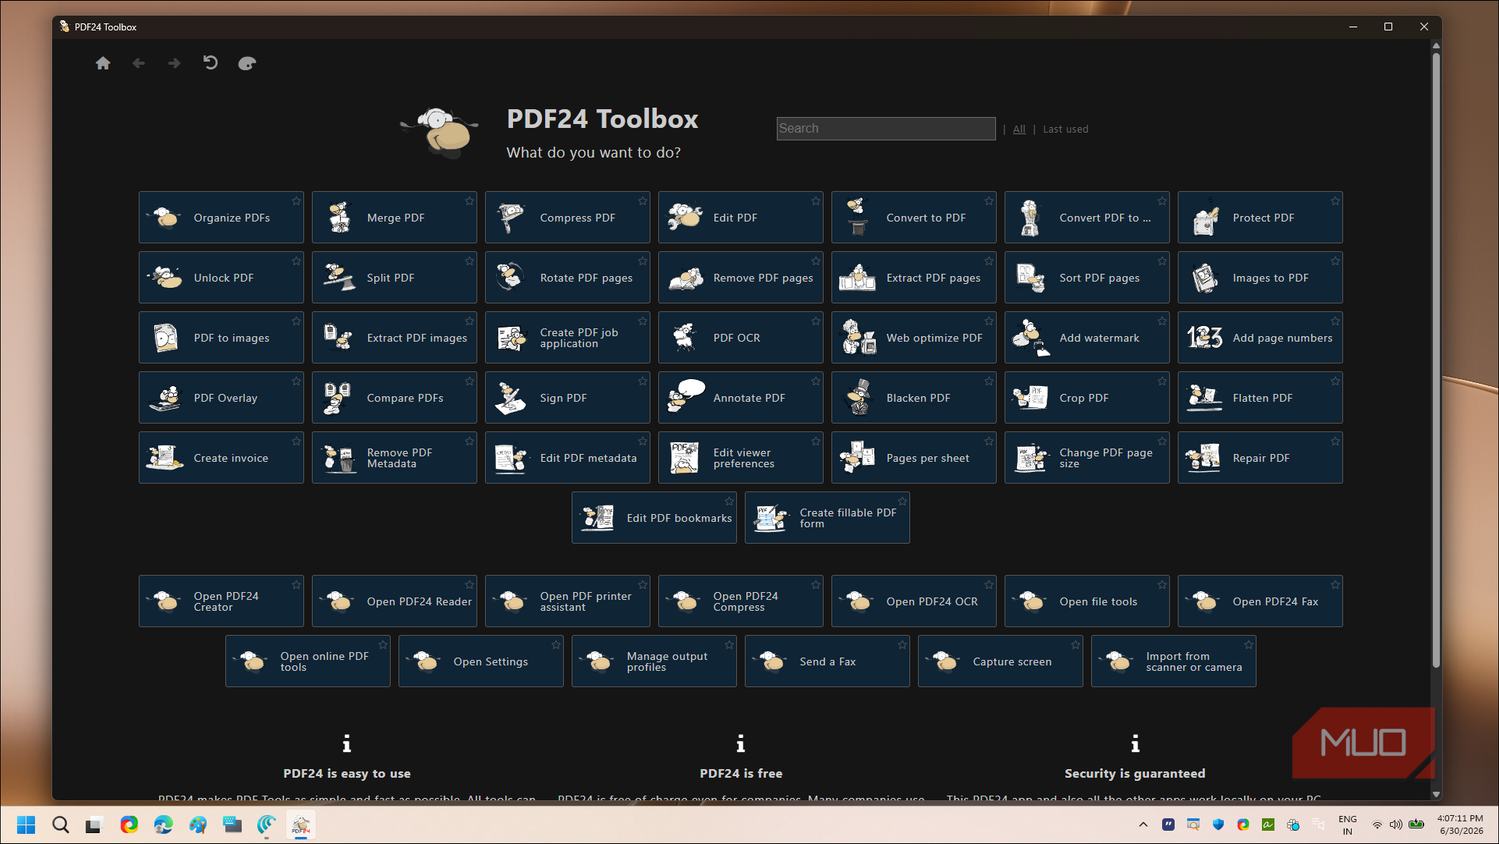Switch to PDF24 taskbar icon
This screenshot has width=1499, height=844.
point(301,825)
